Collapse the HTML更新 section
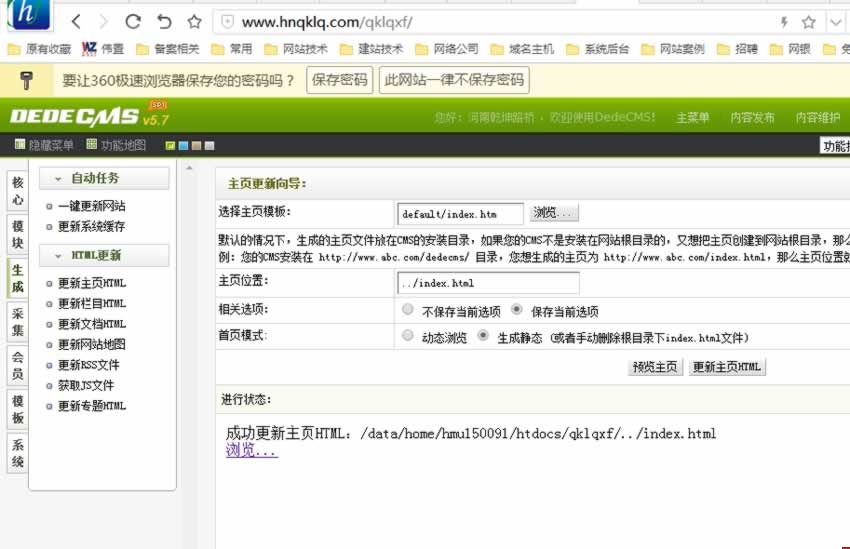The height and width of the screenshot is (549, 850). (x=59, y=256)
